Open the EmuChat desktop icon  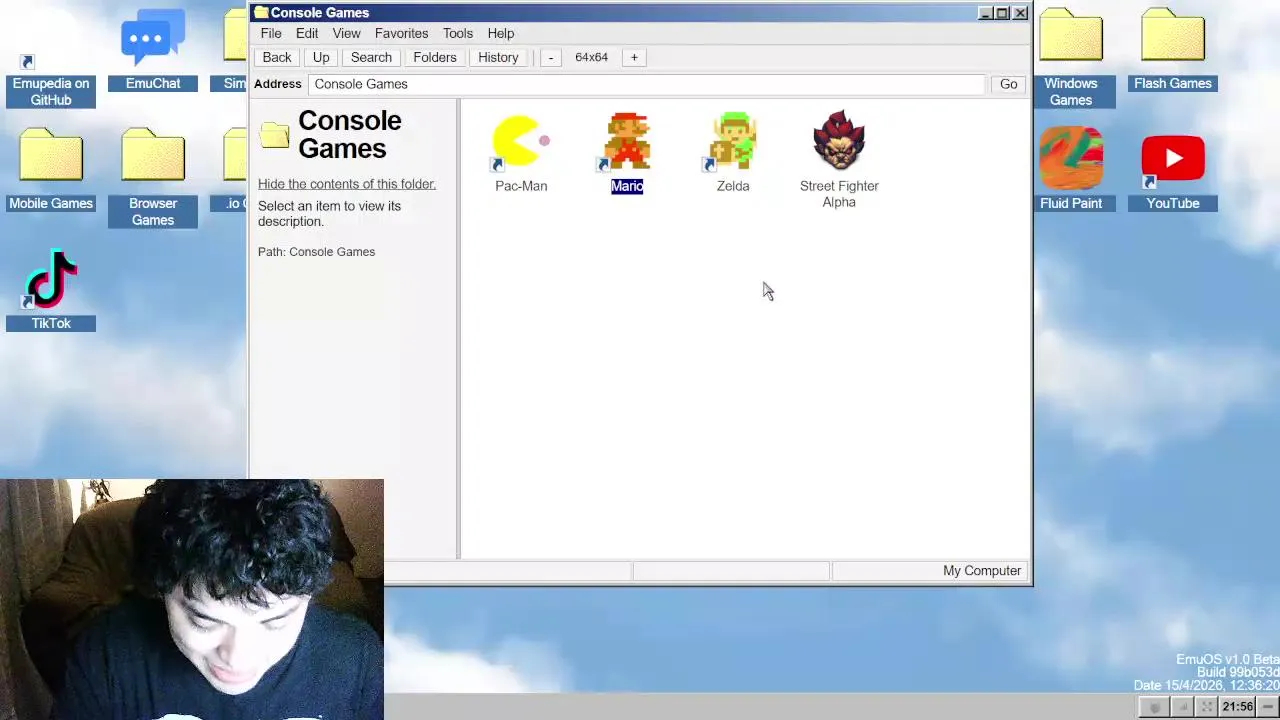(153, 50)
